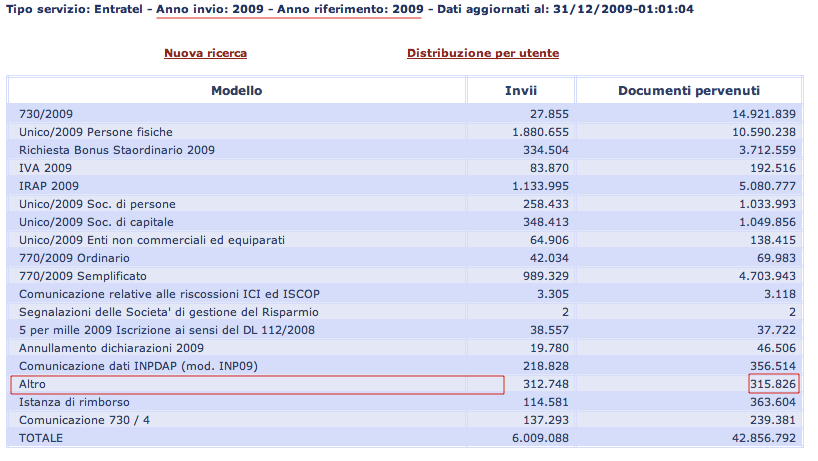Select documents value 138.415
Viewport: 818px width, 461px height.
[773, 240]
